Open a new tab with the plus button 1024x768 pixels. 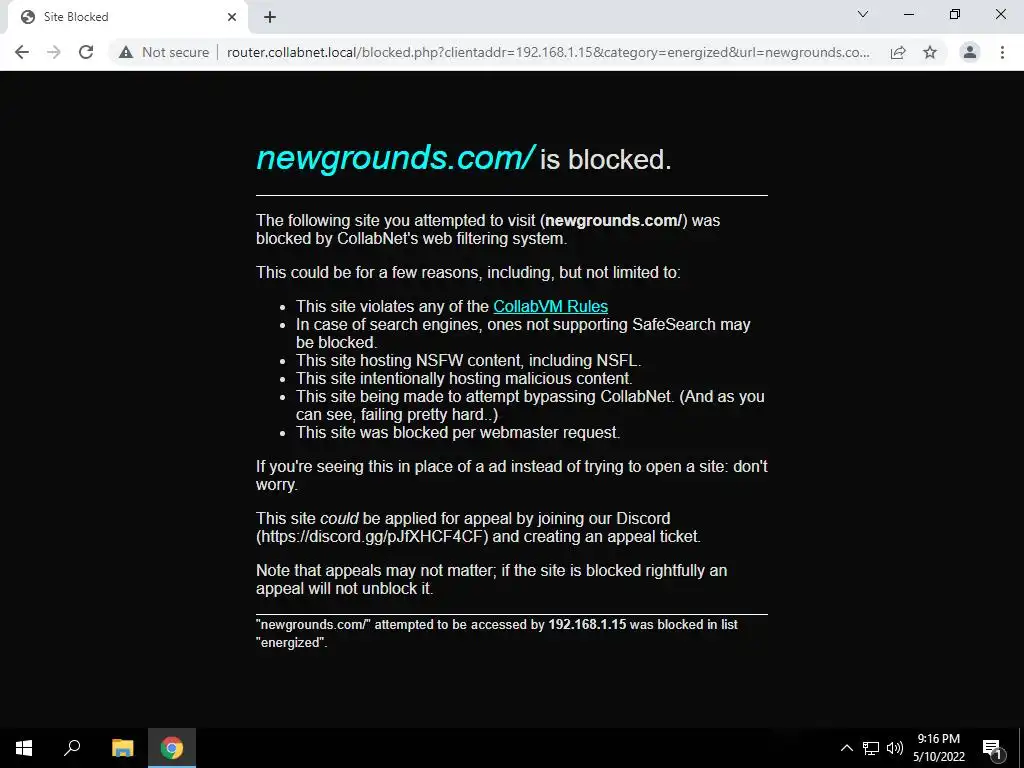pos(270,17)
